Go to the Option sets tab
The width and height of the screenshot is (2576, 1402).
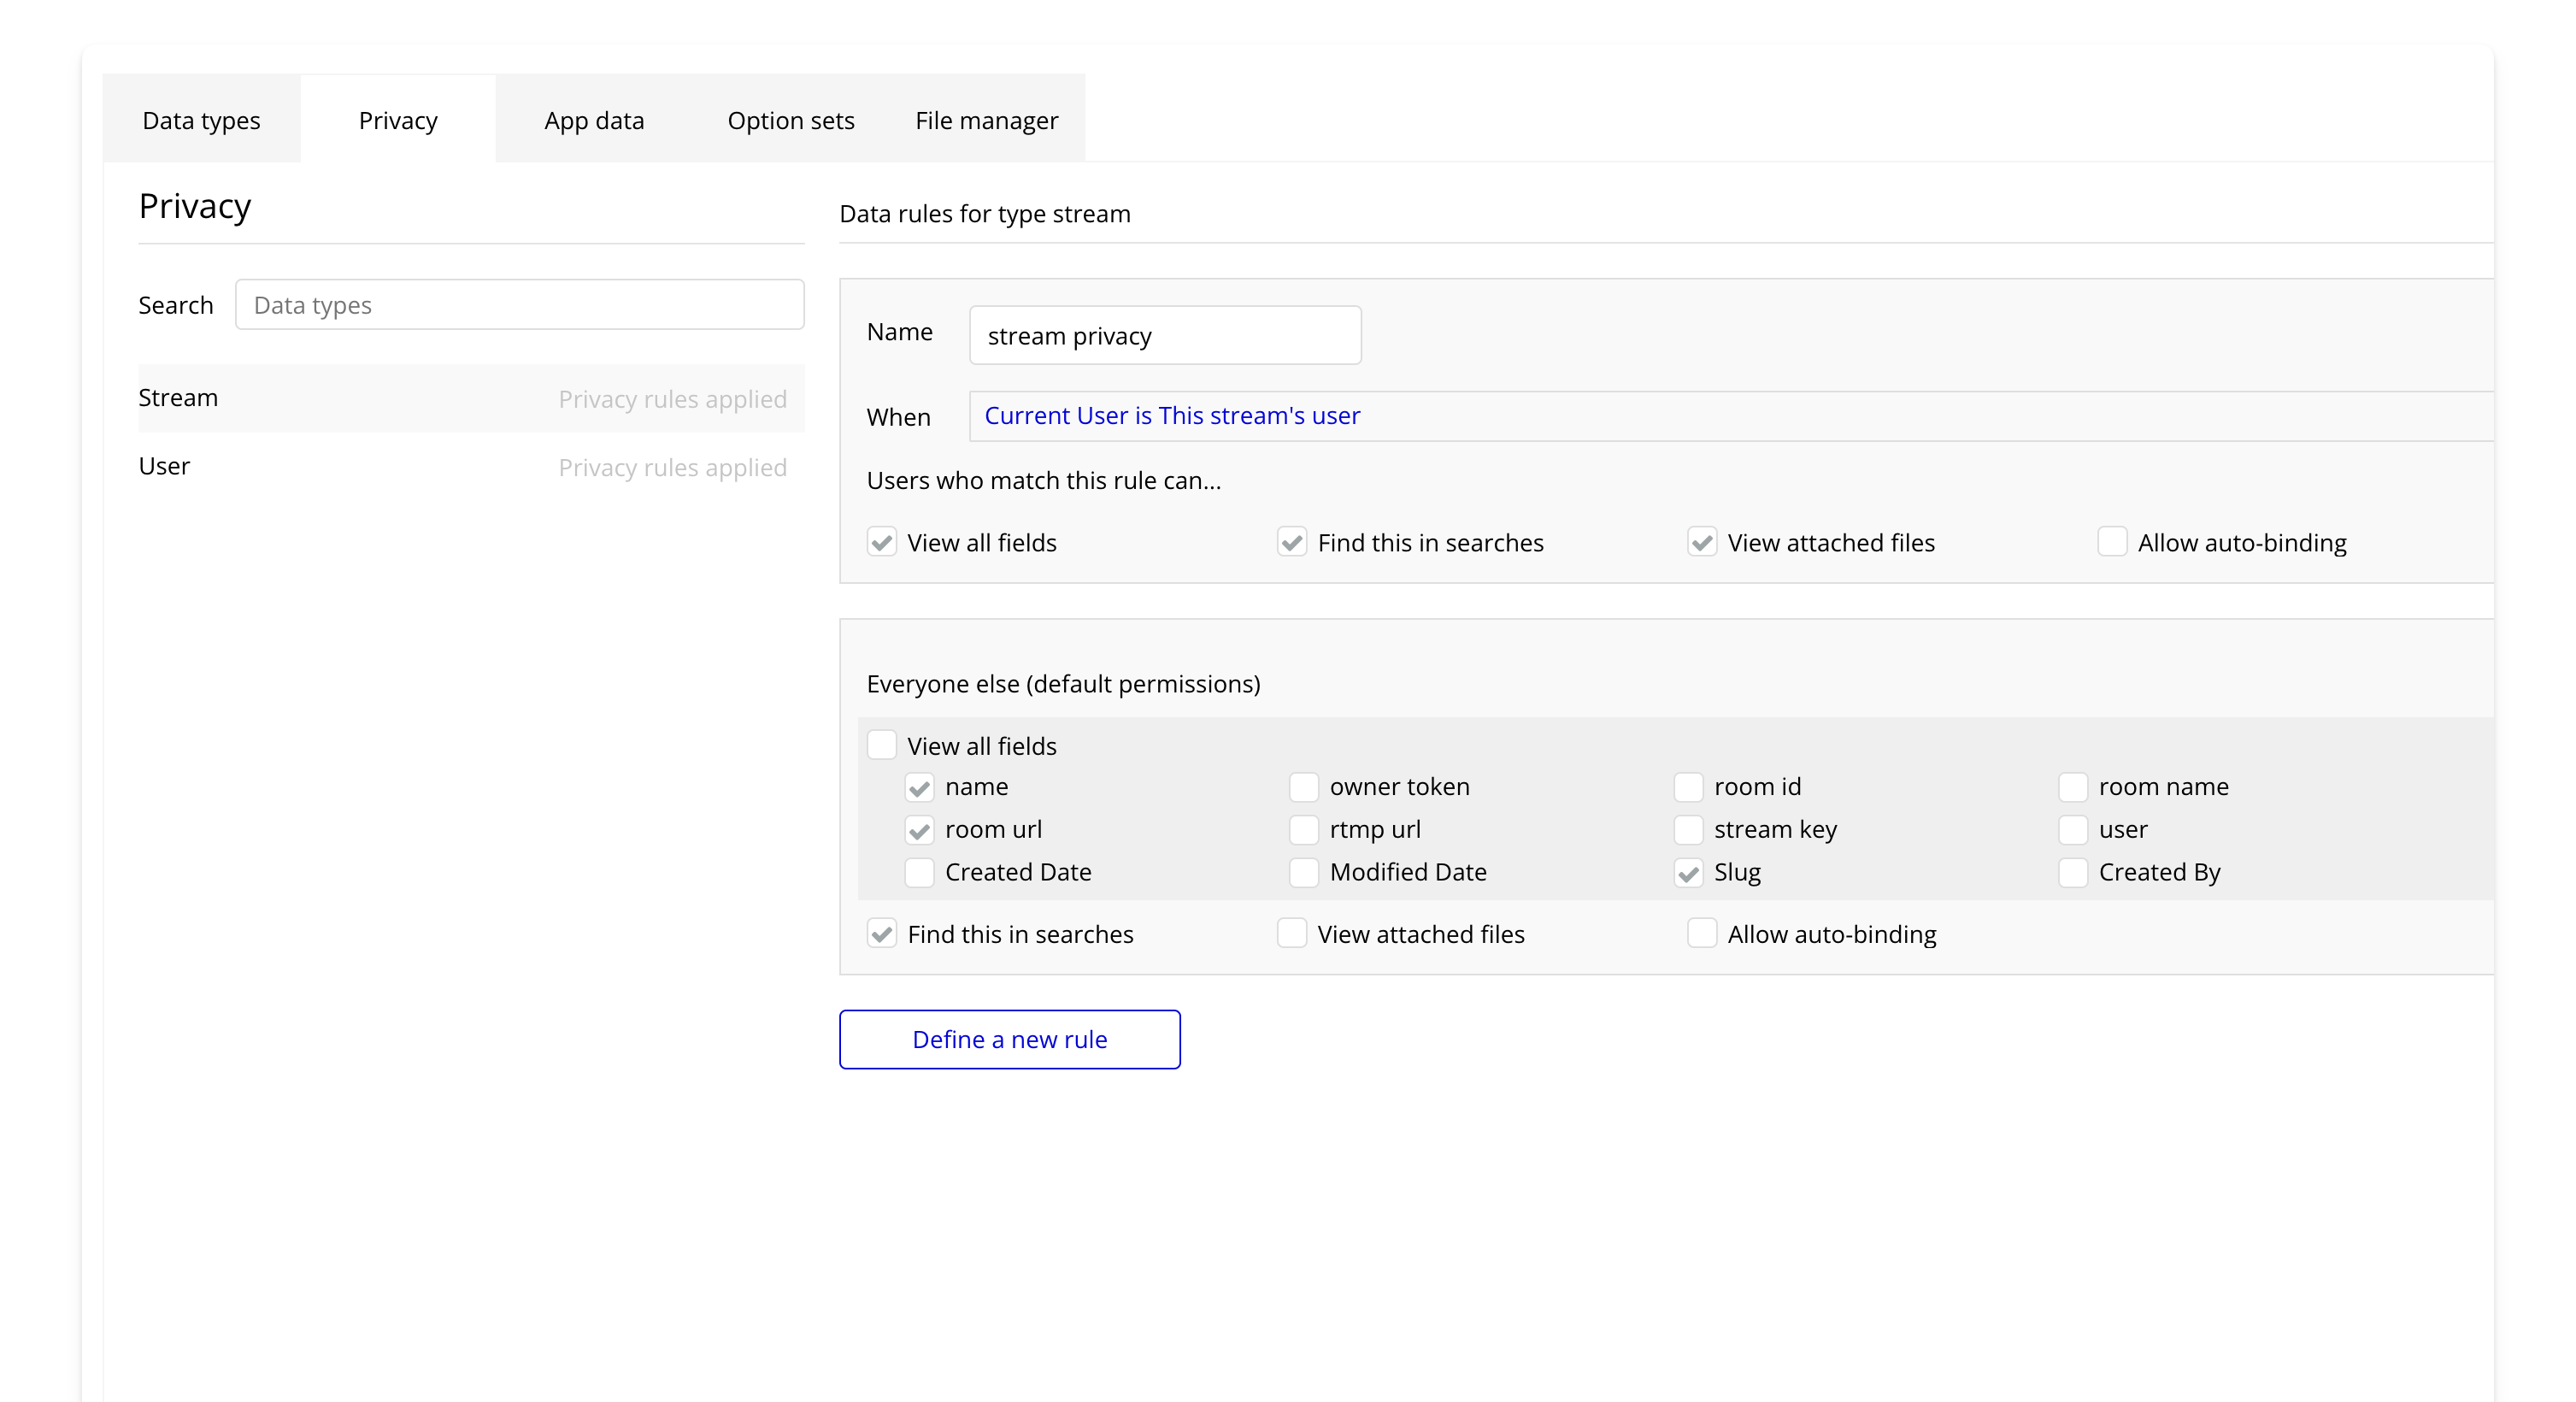pyautogui.click(x=790, y=120)
